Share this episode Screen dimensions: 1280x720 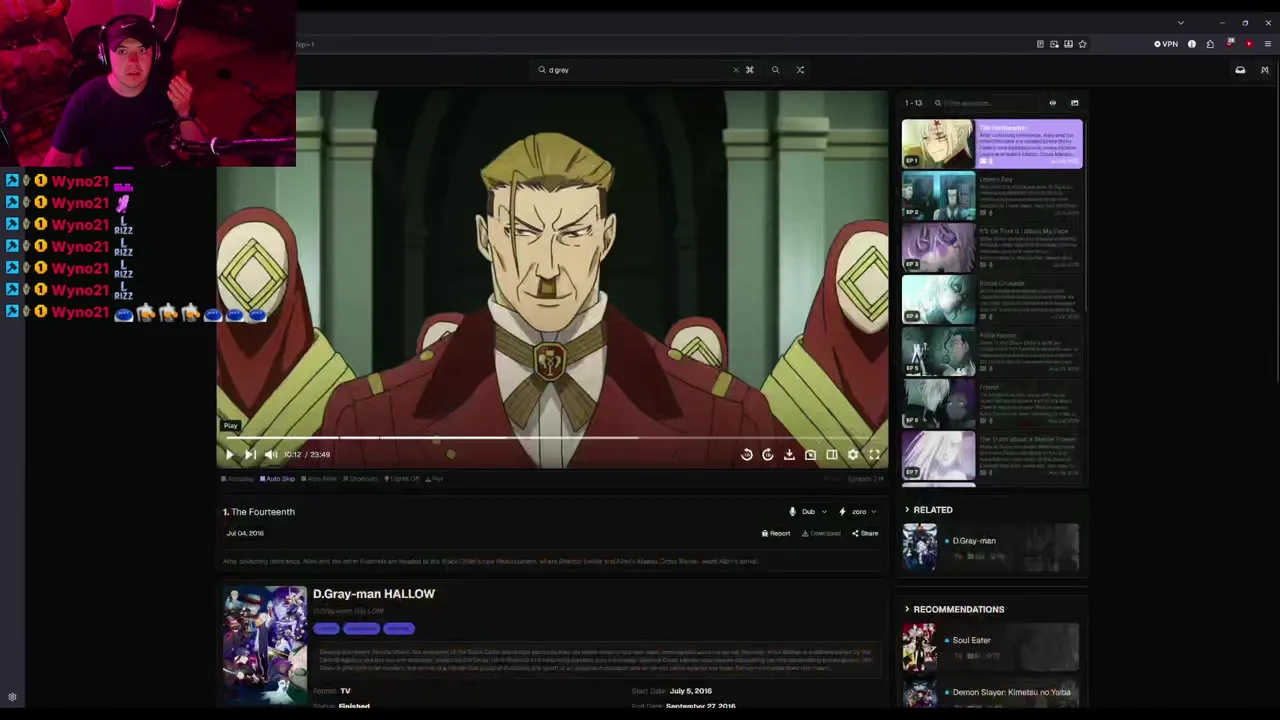(865, 534)
